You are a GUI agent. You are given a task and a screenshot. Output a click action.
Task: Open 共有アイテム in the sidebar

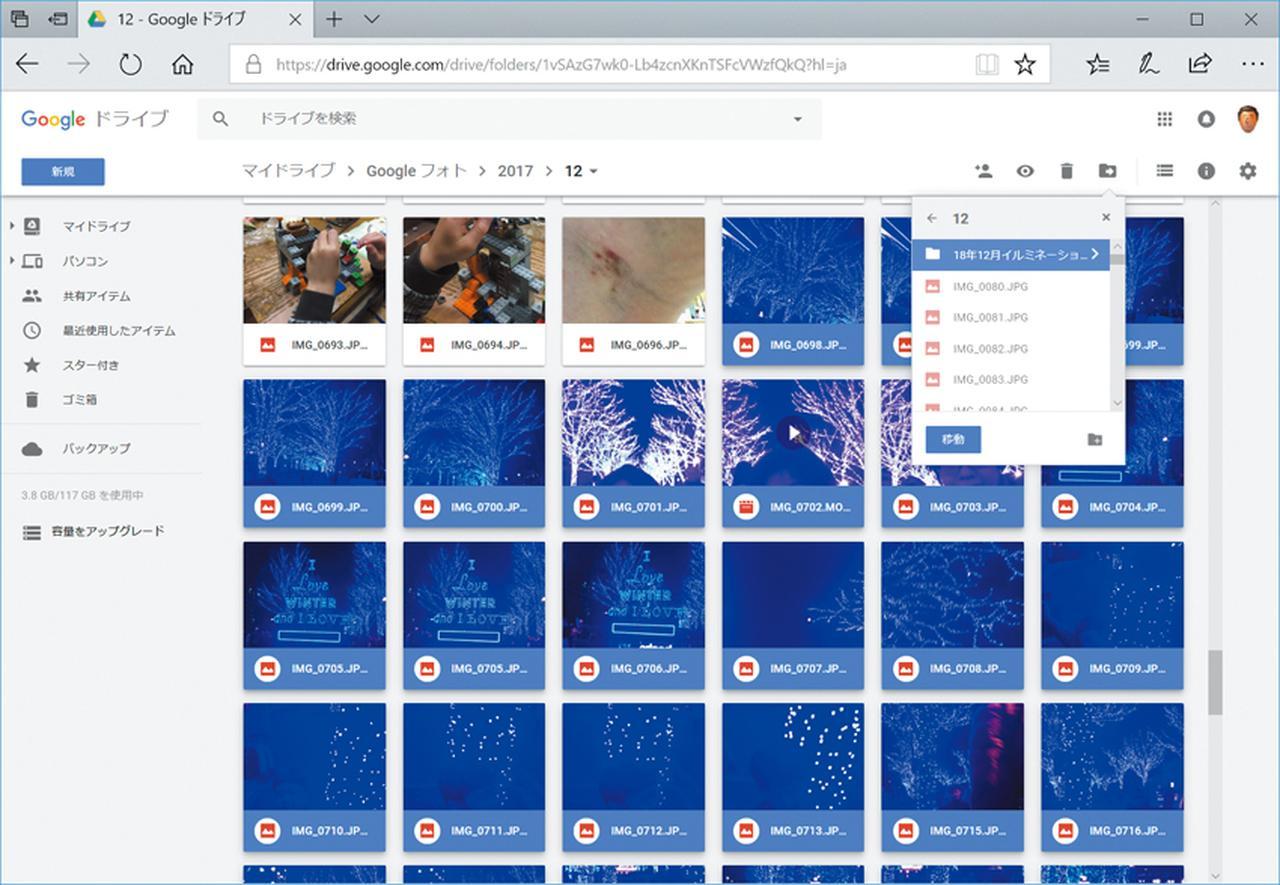point(95,296)
